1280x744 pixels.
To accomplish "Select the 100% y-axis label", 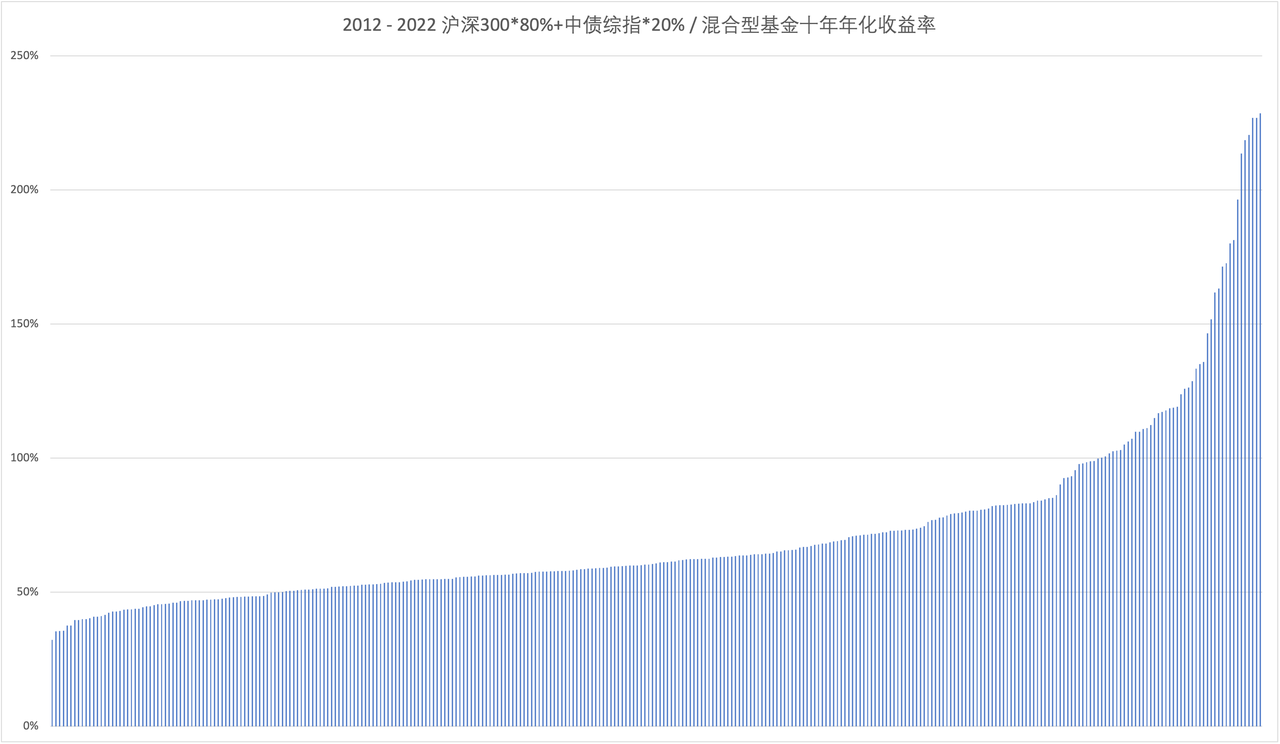I will pos(24,458).
